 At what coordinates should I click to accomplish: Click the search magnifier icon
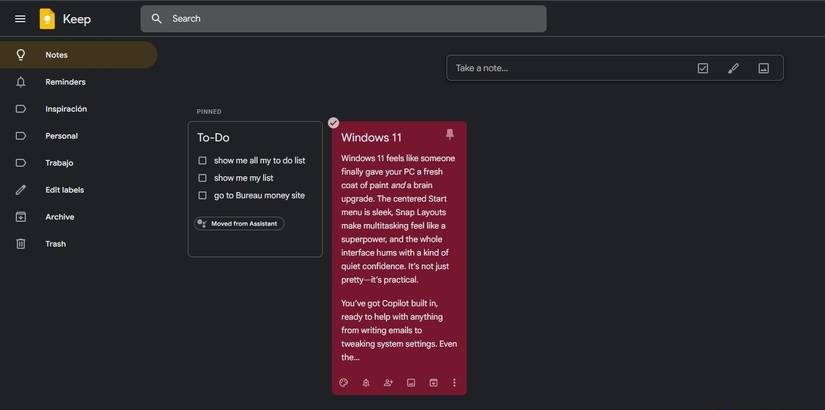point(156,18)
